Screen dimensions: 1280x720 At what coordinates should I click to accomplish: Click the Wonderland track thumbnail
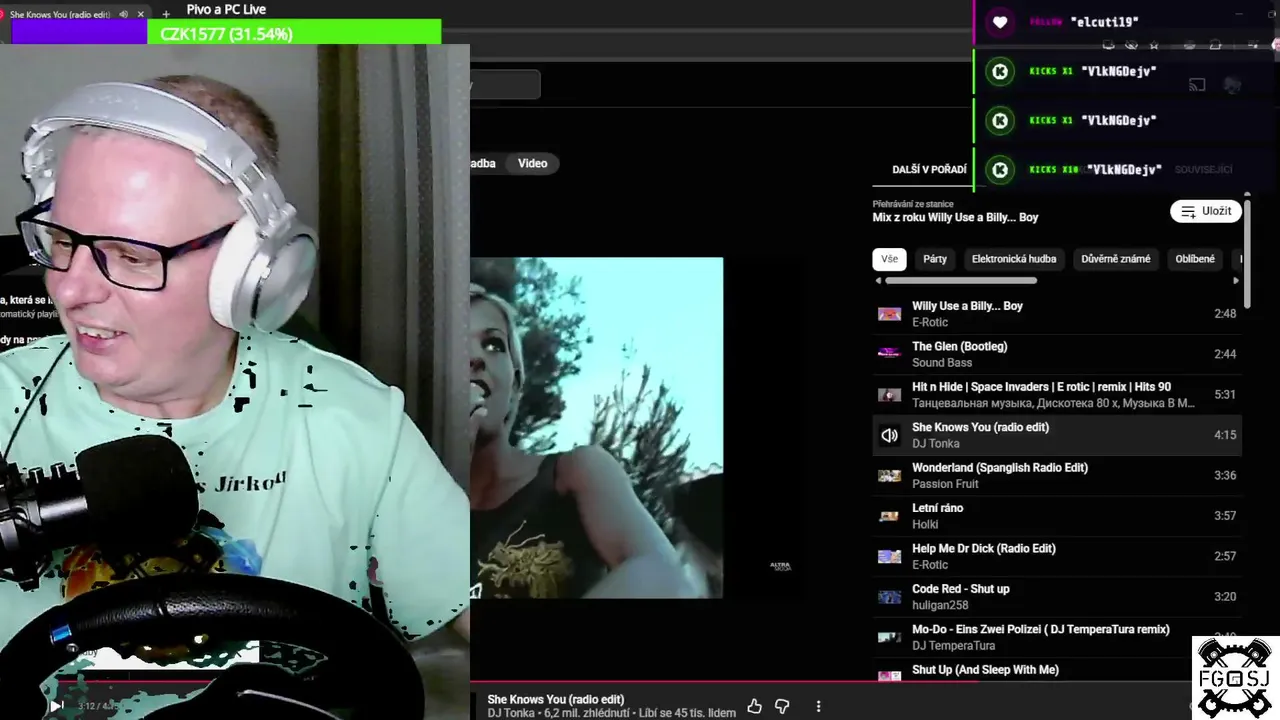tap(889, 476)
